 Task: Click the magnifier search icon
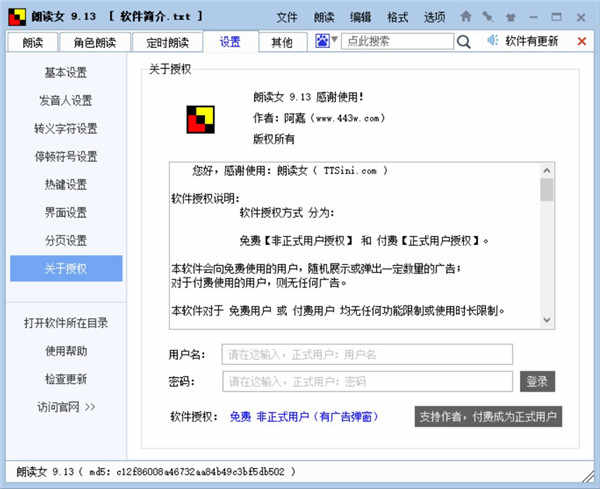click(x=463, y=41)
